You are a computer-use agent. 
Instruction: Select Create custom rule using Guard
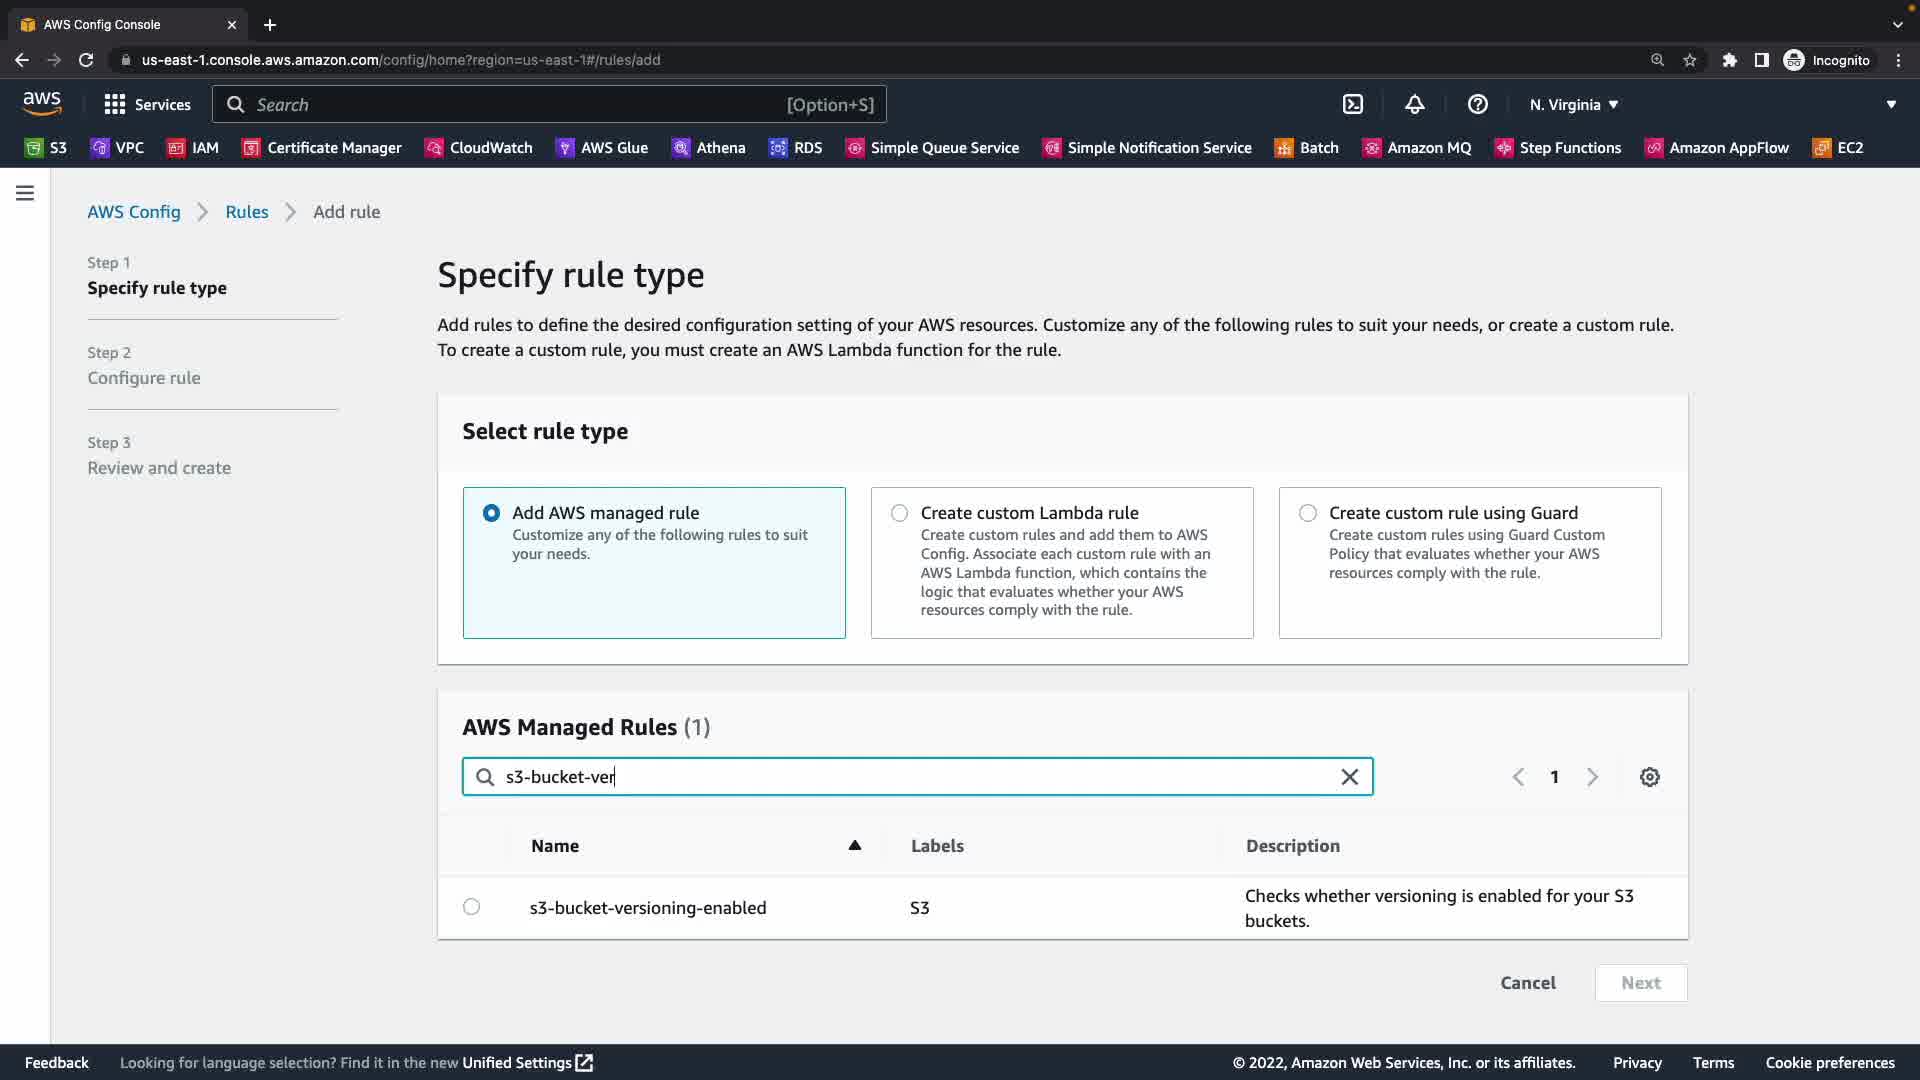tap(1307, 513)
